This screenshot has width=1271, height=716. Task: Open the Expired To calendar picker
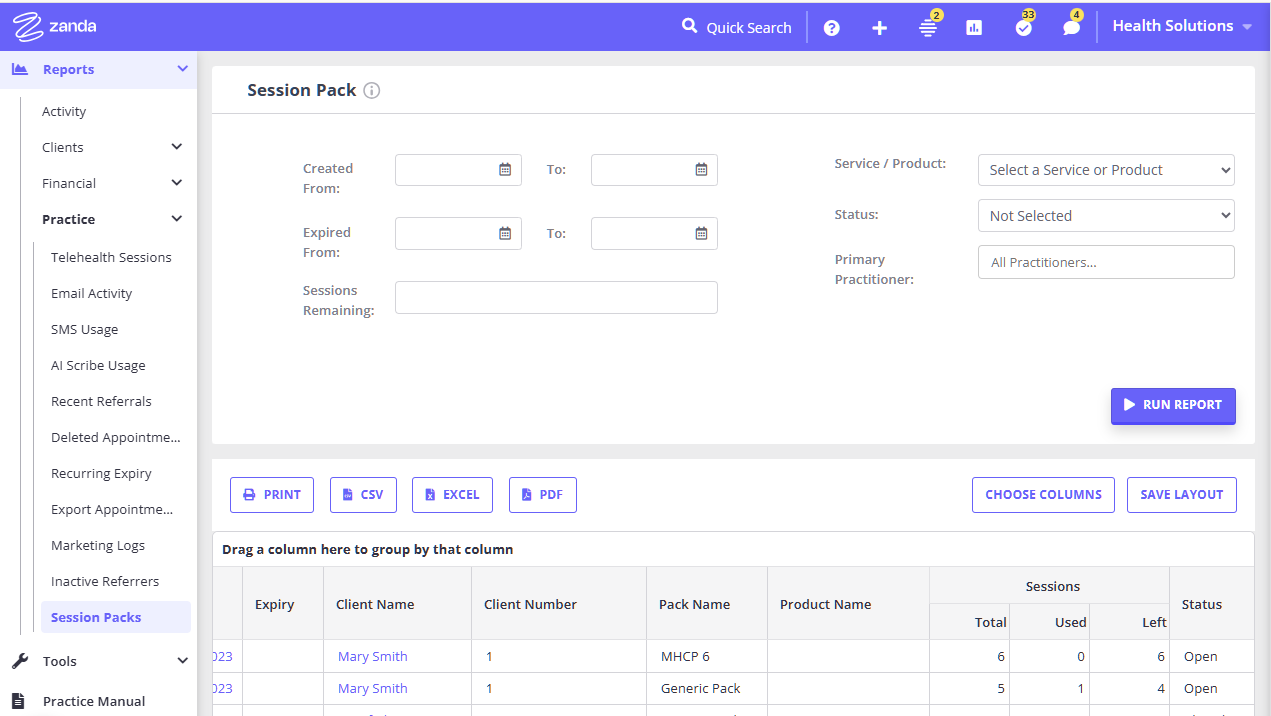[701, 234]
